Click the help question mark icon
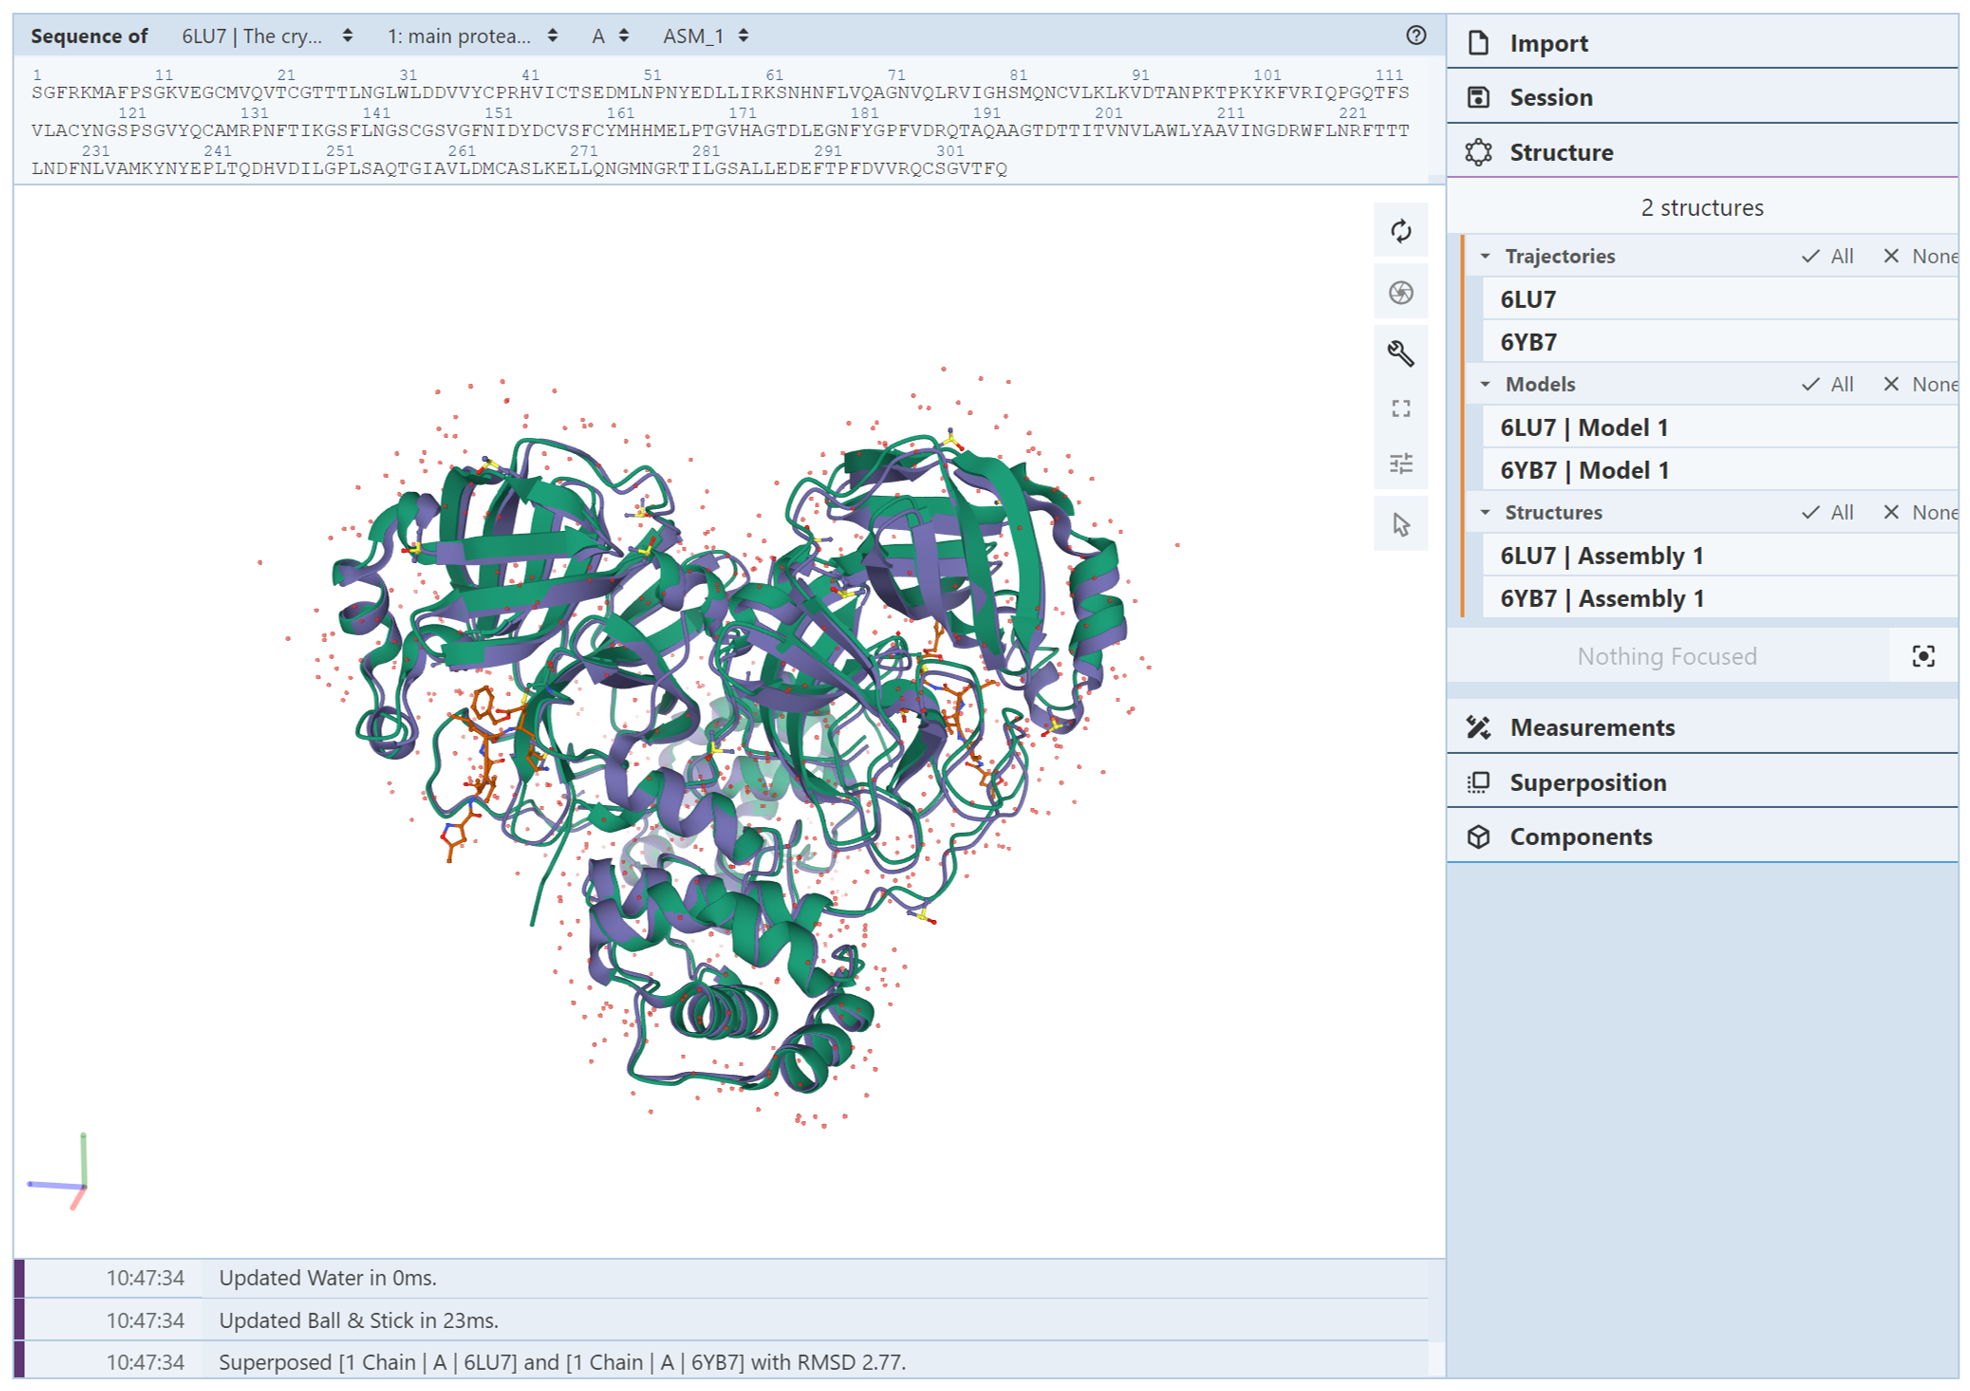Screen dimensions: 1970x1391 [1415, 36]
